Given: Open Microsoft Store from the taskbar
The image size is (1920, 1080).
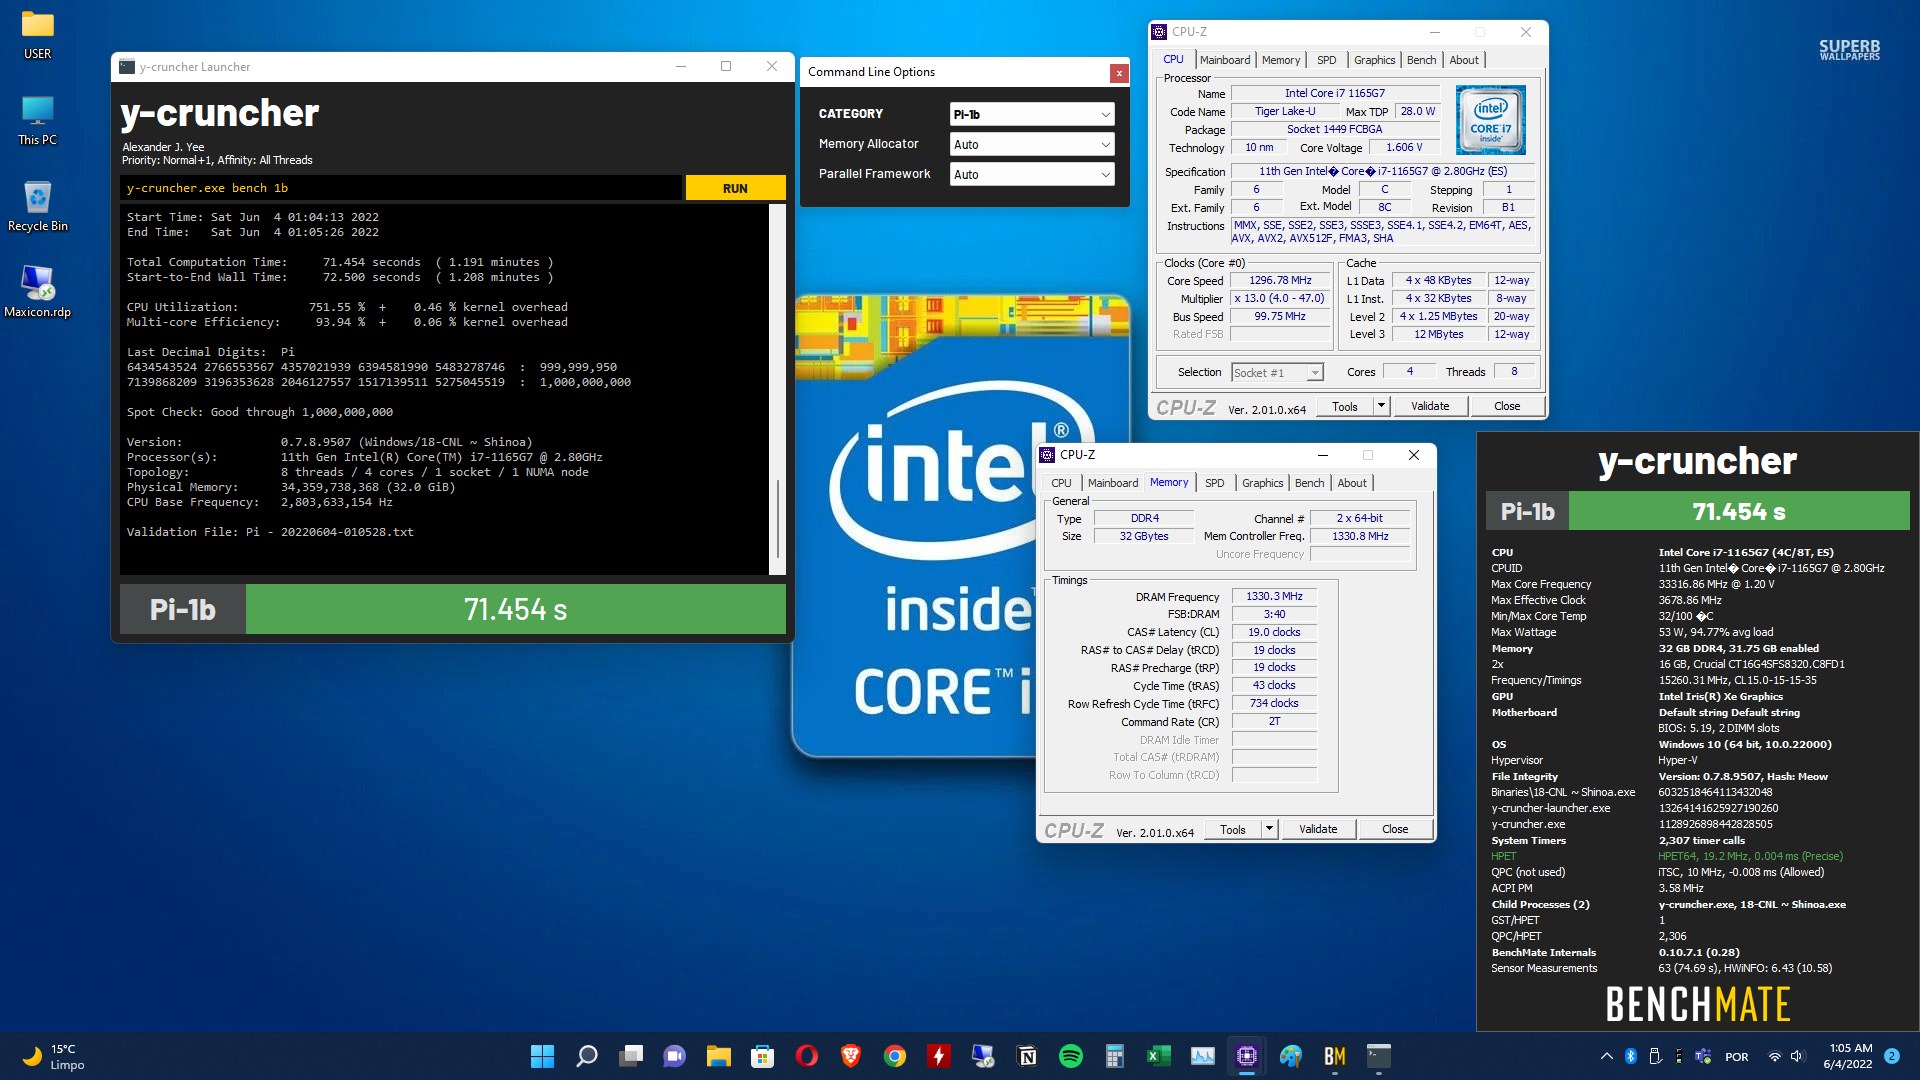Looking at the screenshot, I should (x=763, y=1056).
